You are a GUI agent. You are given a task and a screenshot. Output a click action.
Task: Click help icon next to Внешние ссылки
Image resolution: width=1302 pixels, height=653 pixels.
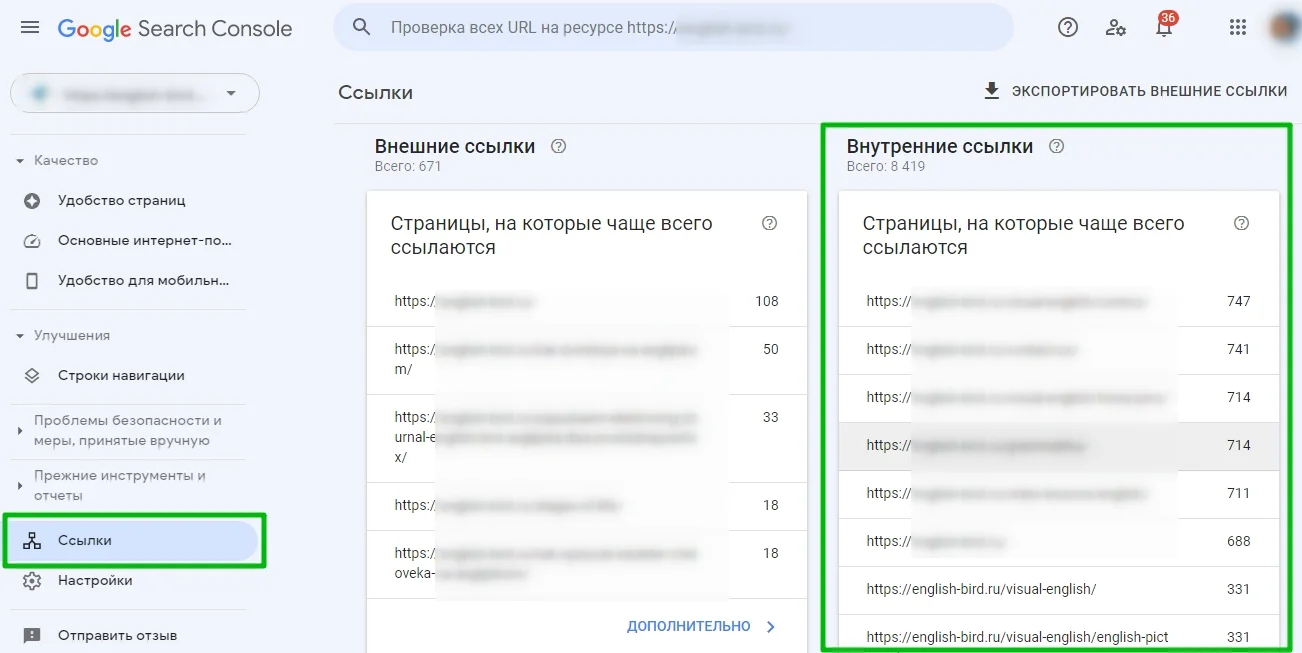pos(559,146)
